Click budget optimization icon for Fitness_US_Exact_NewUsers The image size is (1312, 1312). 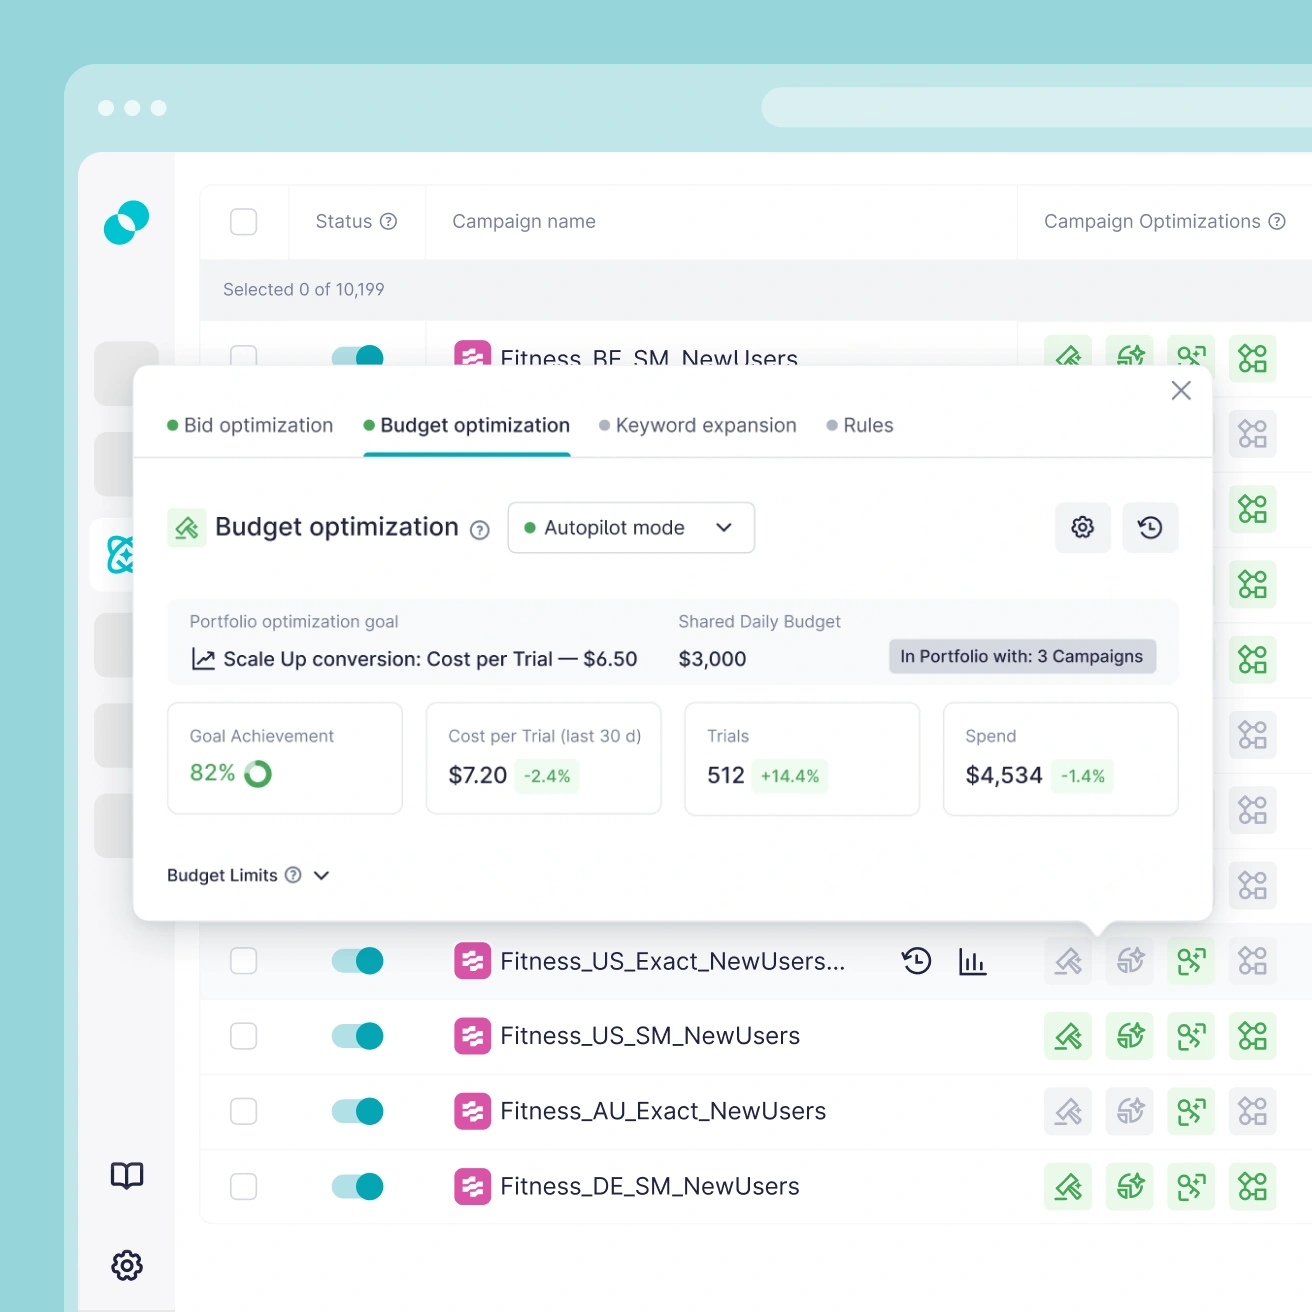(1130, 961)
